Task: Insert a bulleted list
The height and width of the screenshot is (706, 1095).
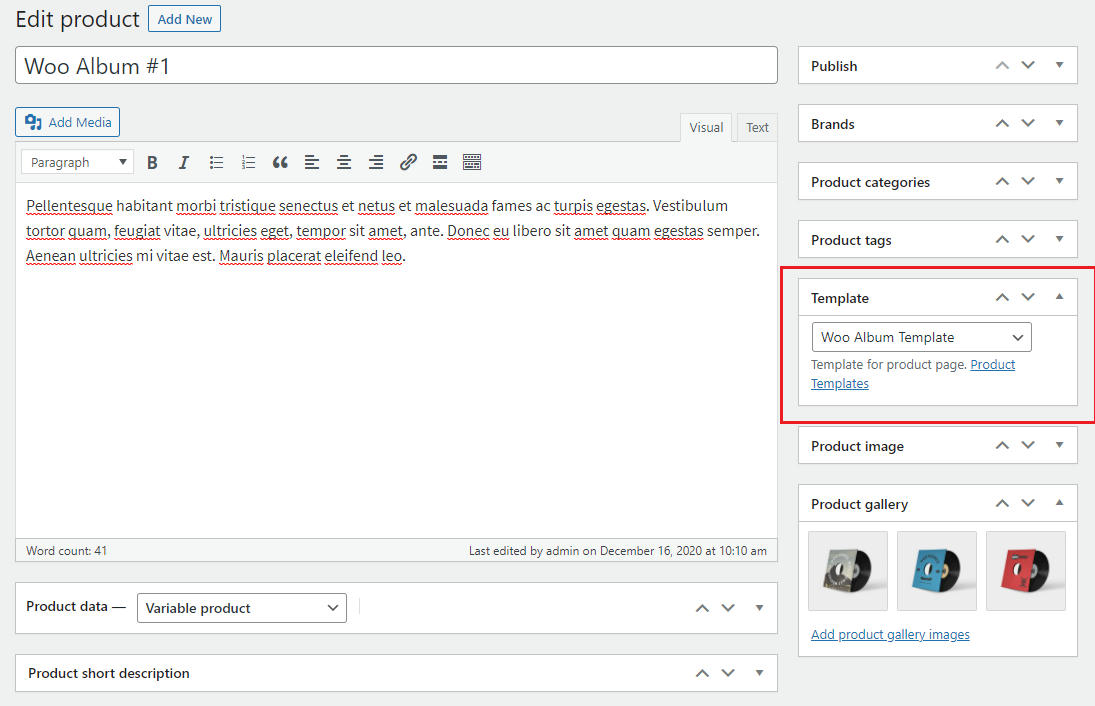Action: pos(216,163)
